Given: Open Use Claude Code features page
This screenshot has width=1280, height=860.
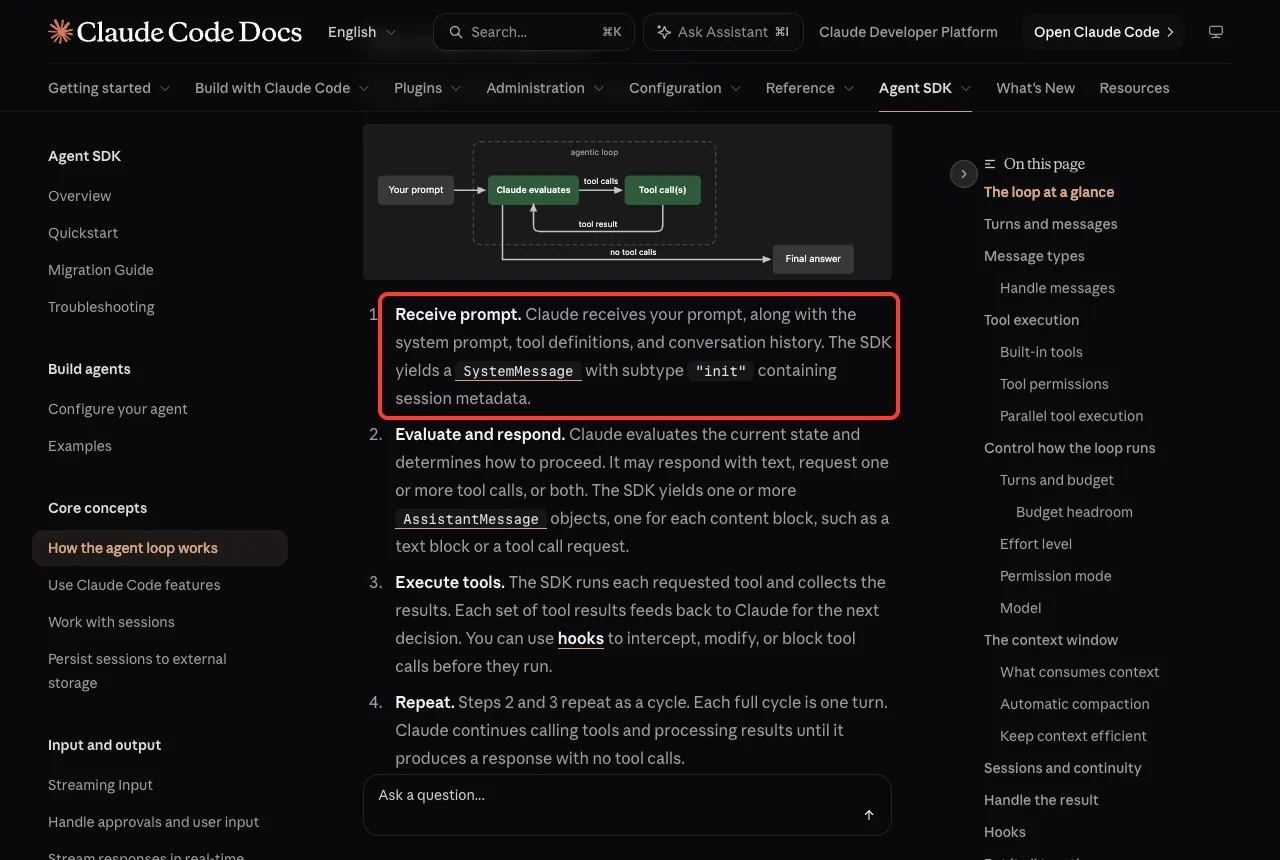Looking at the screenshot, I should click(x=134, y=585).
